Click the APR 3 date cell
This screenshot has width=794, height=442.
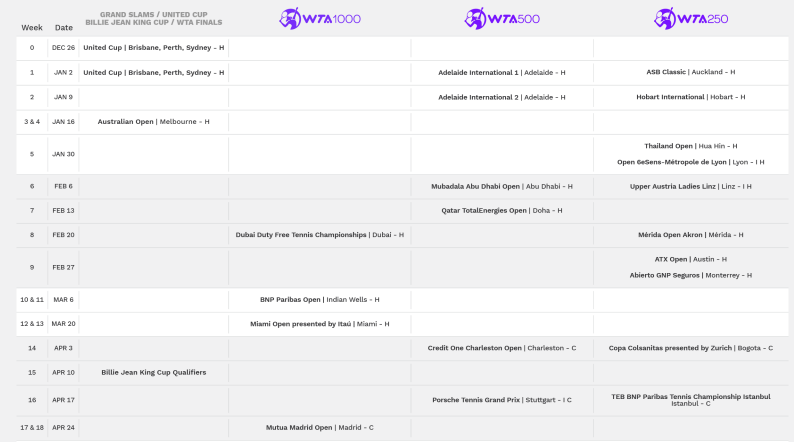63,348
